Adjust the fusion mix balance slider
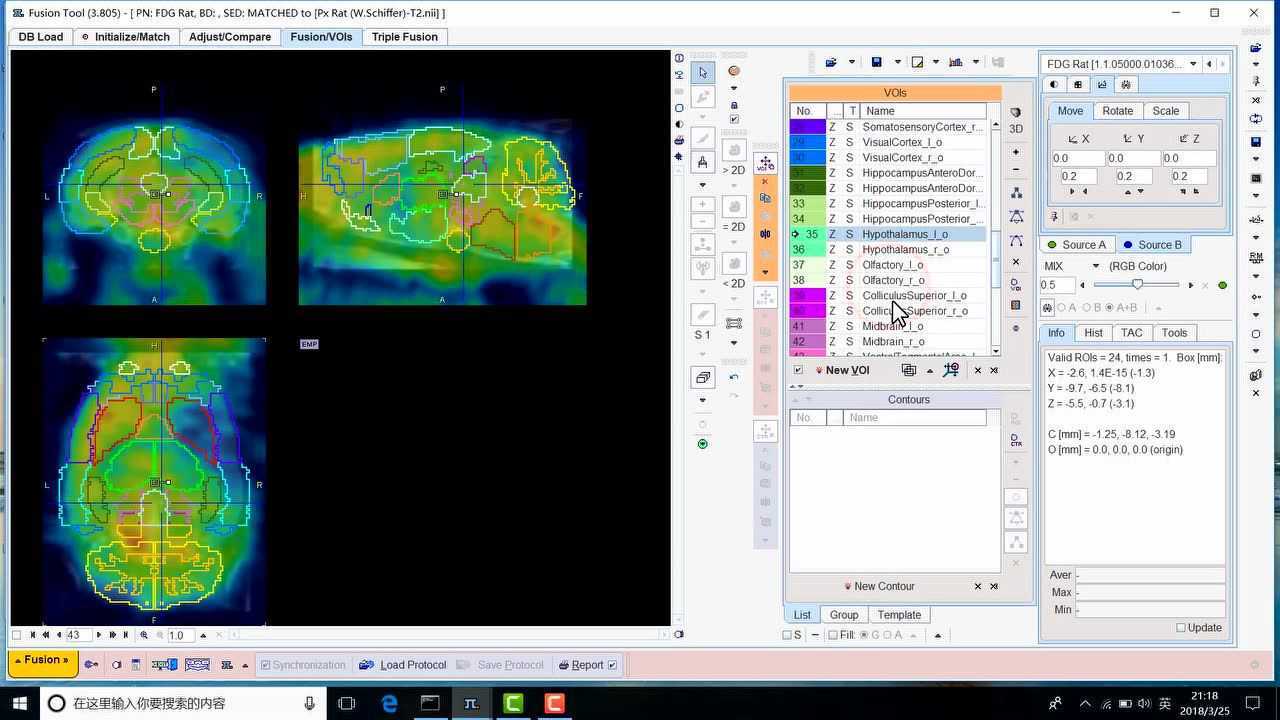Viewport: 1280px width, 720px height. point(1137,285)
